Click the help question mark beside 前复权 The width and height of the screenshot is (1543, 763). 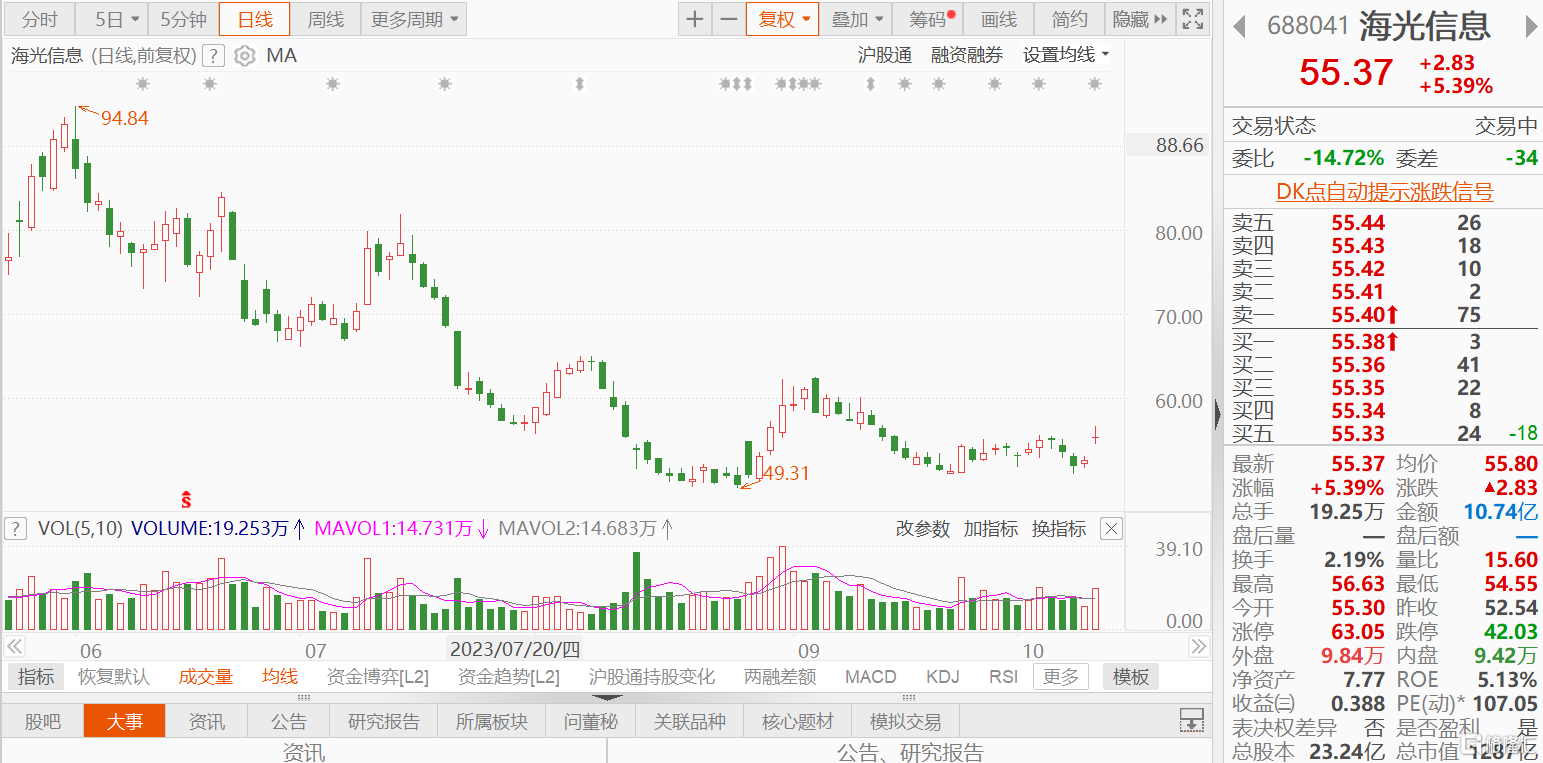213,56
